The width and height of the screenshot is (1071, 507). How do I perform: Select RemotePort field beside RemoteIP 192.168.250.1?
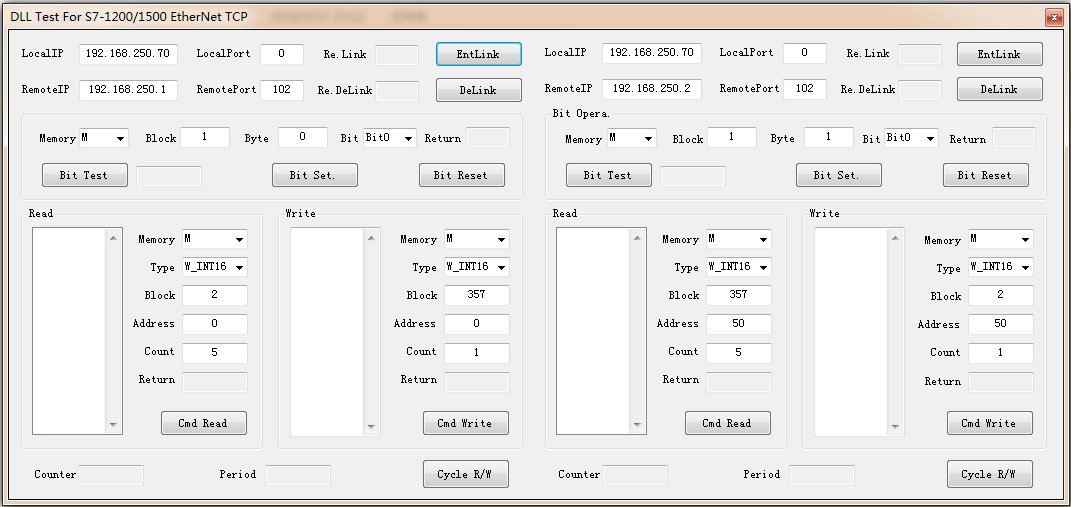pos(281,89)
